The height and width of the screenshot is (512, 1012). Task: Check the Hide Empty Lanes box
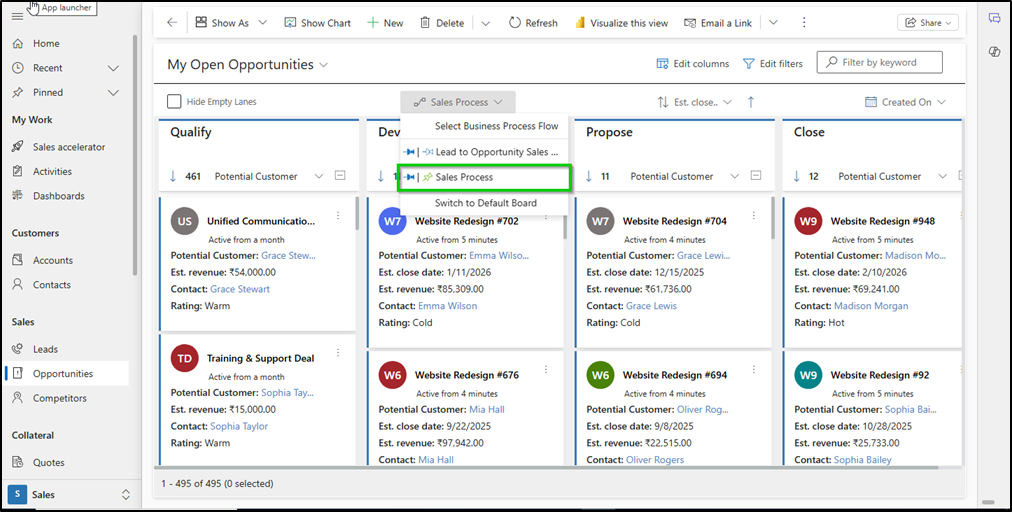coord(174,102)
